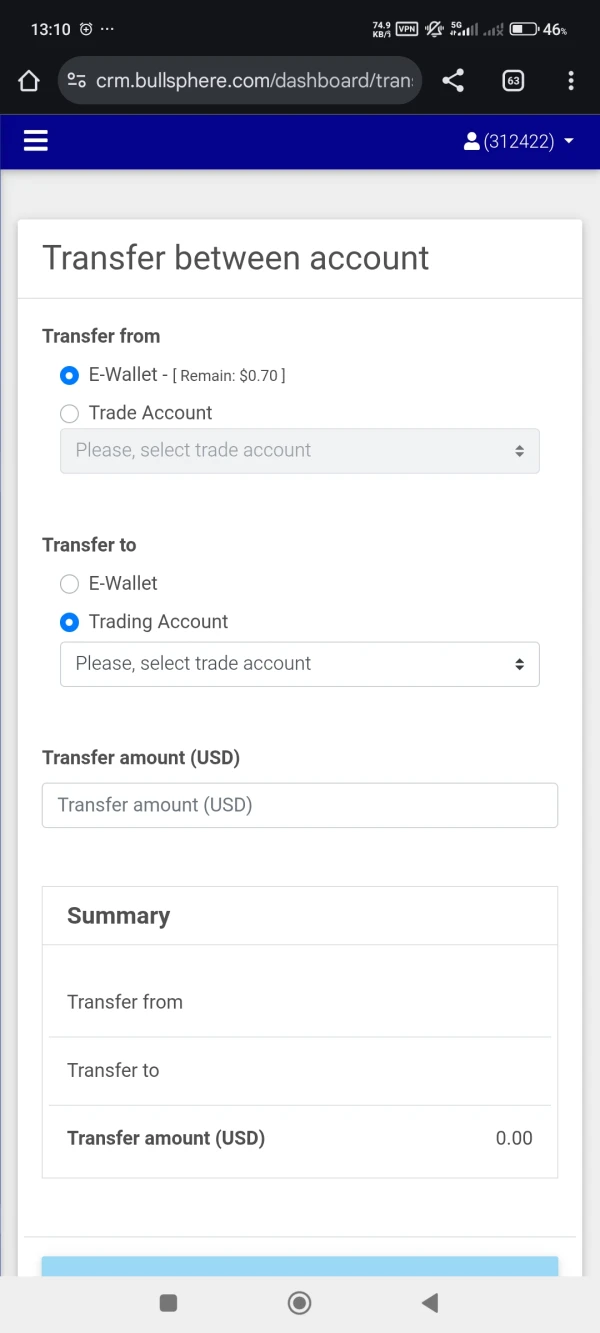The height and width of the screenshot is (1333, 600).
Task: Open the browser three-dot overflow menu
Action: (x=570, y=81)
